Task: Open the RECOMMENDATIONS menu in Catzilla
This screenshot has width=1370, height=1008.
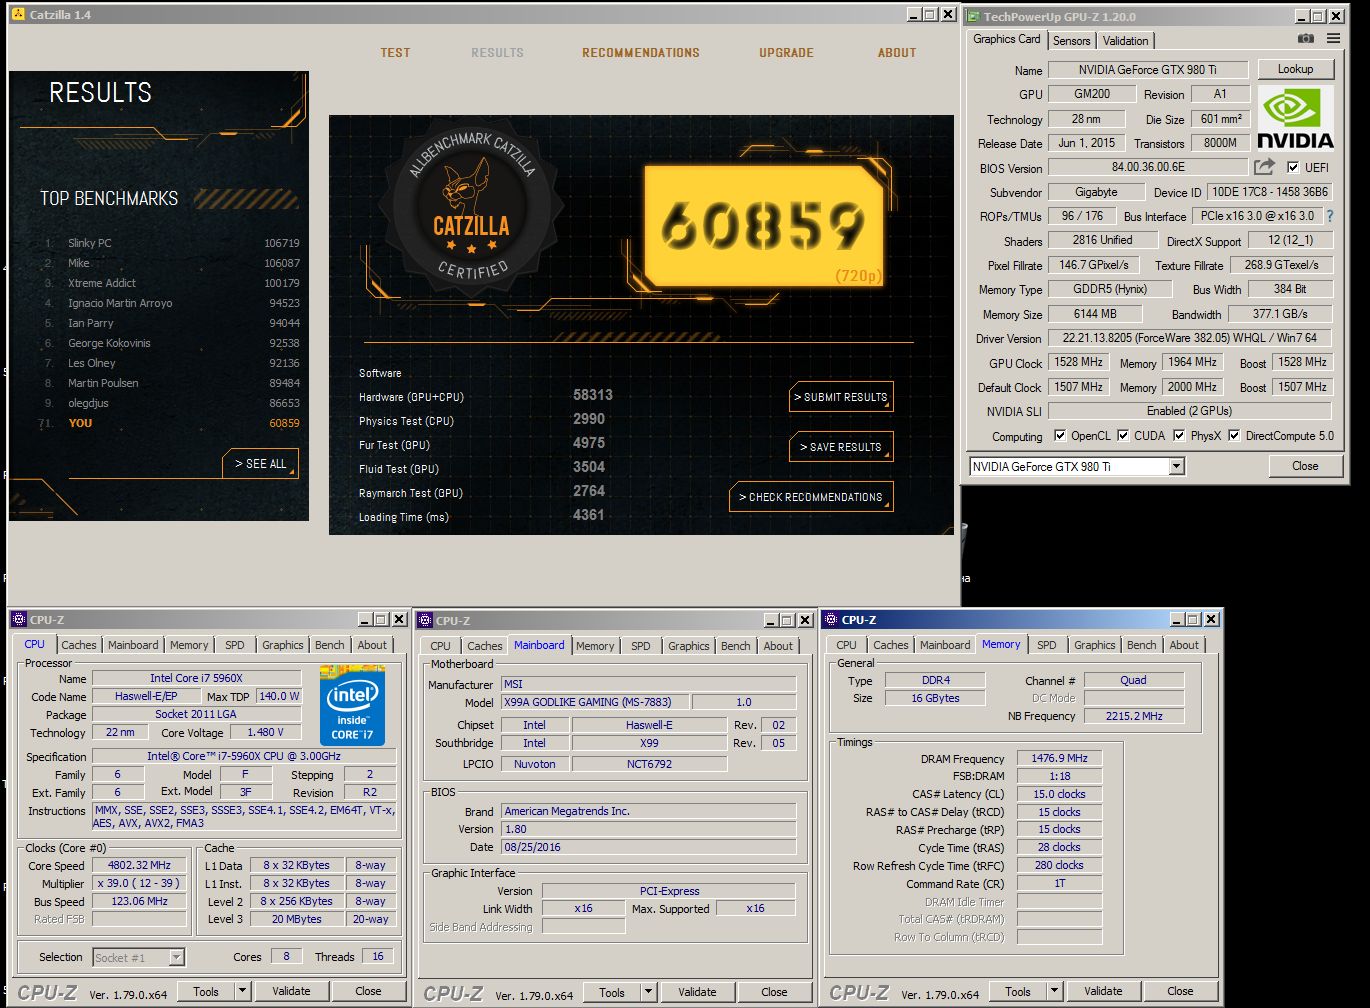Action: [641, 53]
